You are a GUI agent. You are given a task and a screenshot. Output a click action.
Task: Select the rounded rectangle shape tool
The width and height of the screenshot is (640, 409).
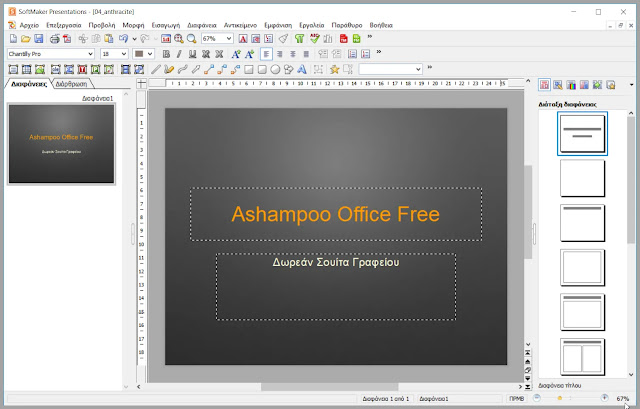(262, 69)
